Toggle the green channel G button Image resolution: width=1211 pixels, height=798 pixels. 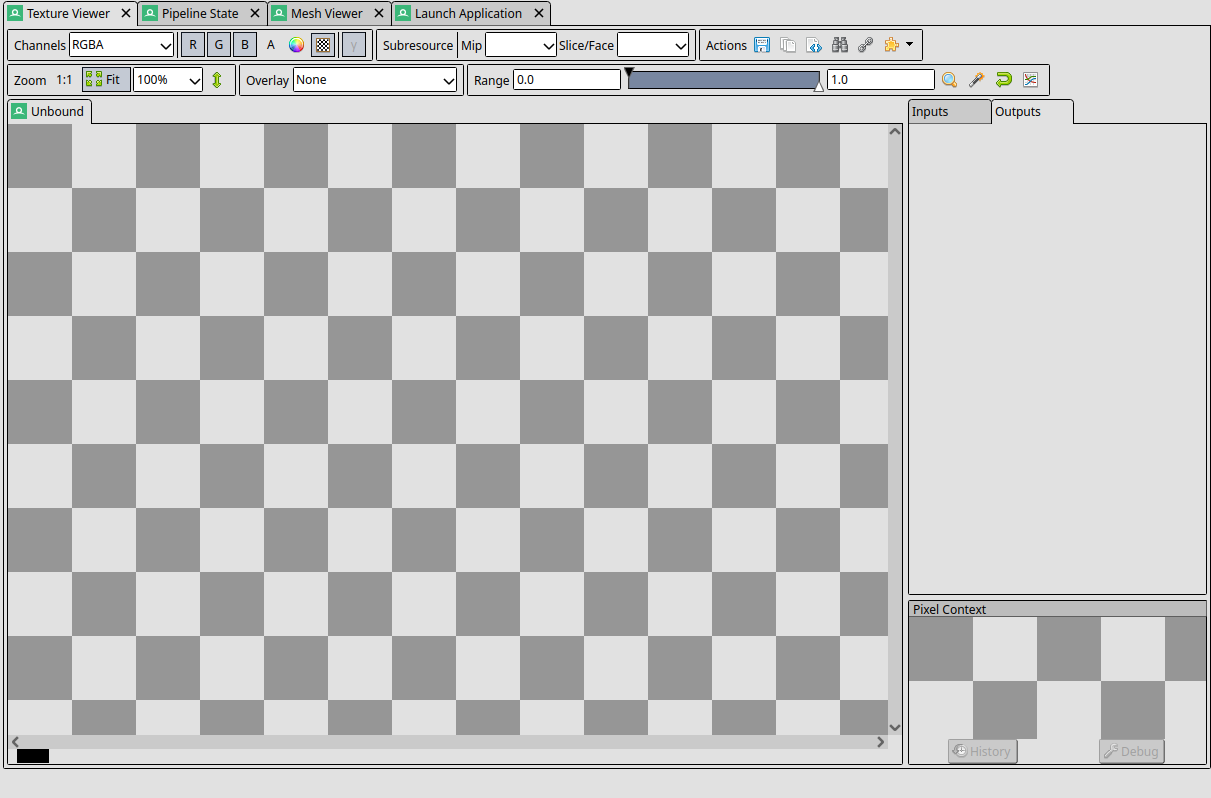tap(219, 45)
